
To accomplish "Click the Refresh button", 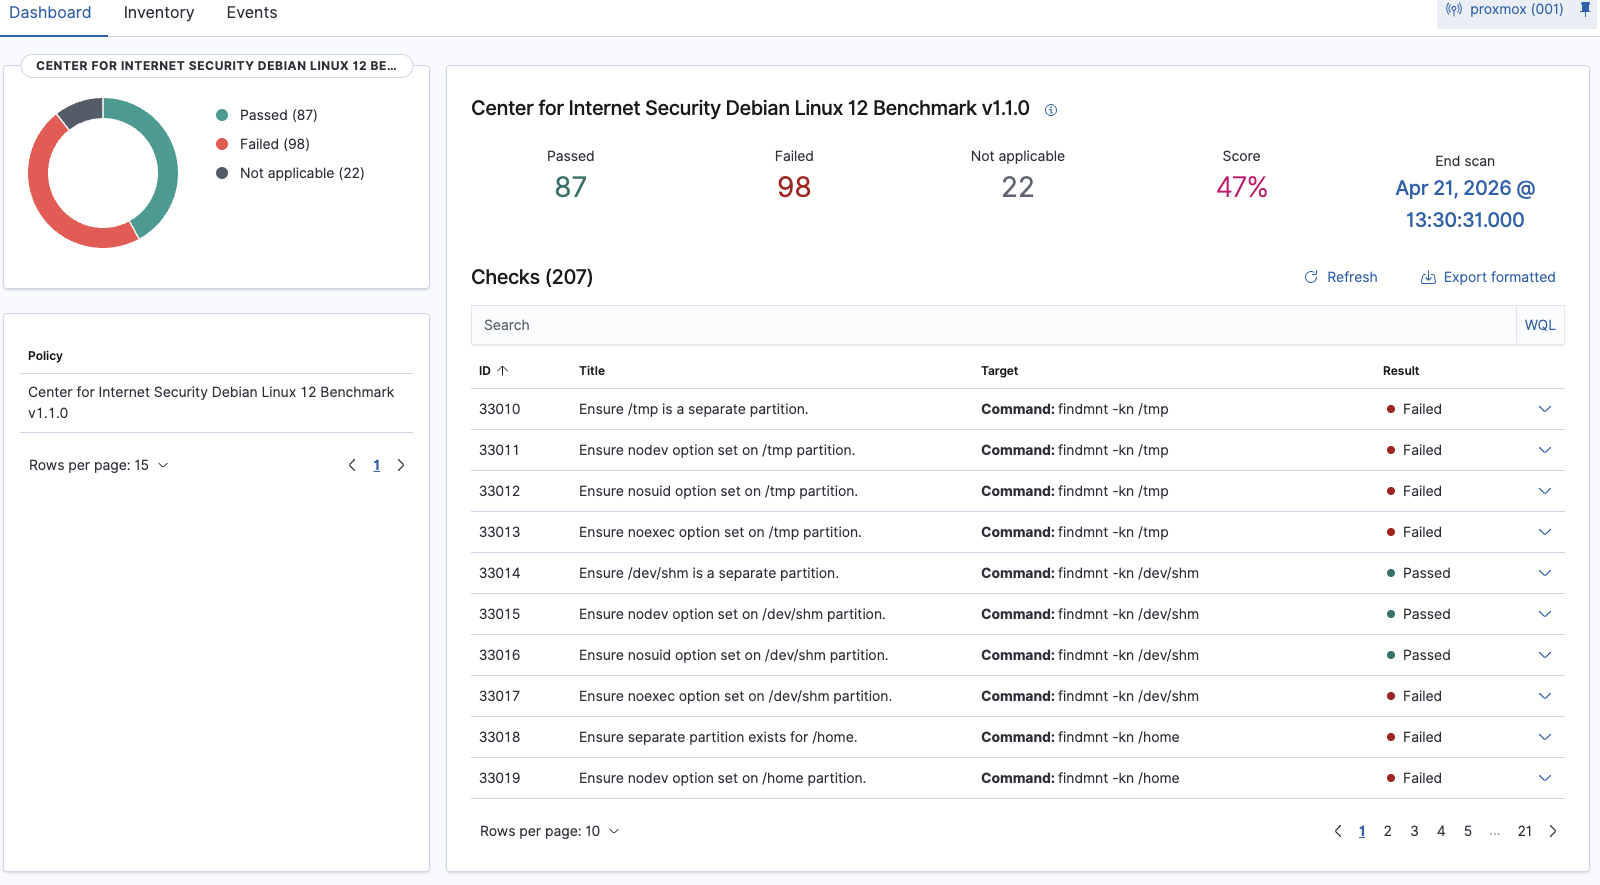I will point(1341,277).
